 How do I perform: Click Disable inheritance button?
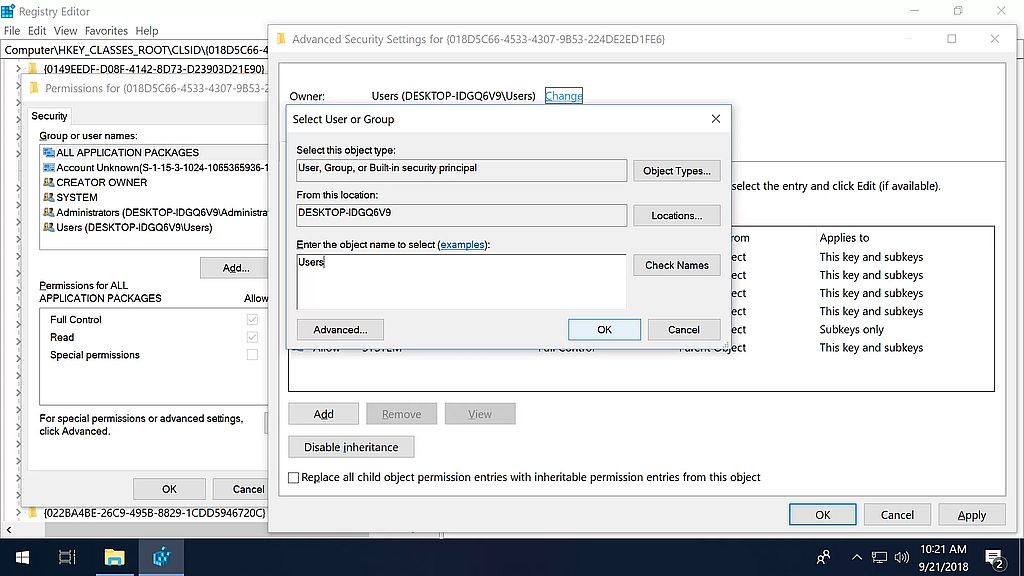click(351, 447)
